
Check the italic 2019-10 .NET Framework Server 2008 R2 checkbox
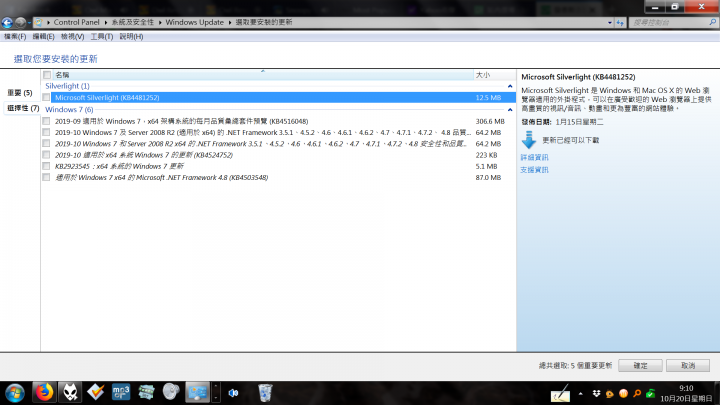point(46,144)
